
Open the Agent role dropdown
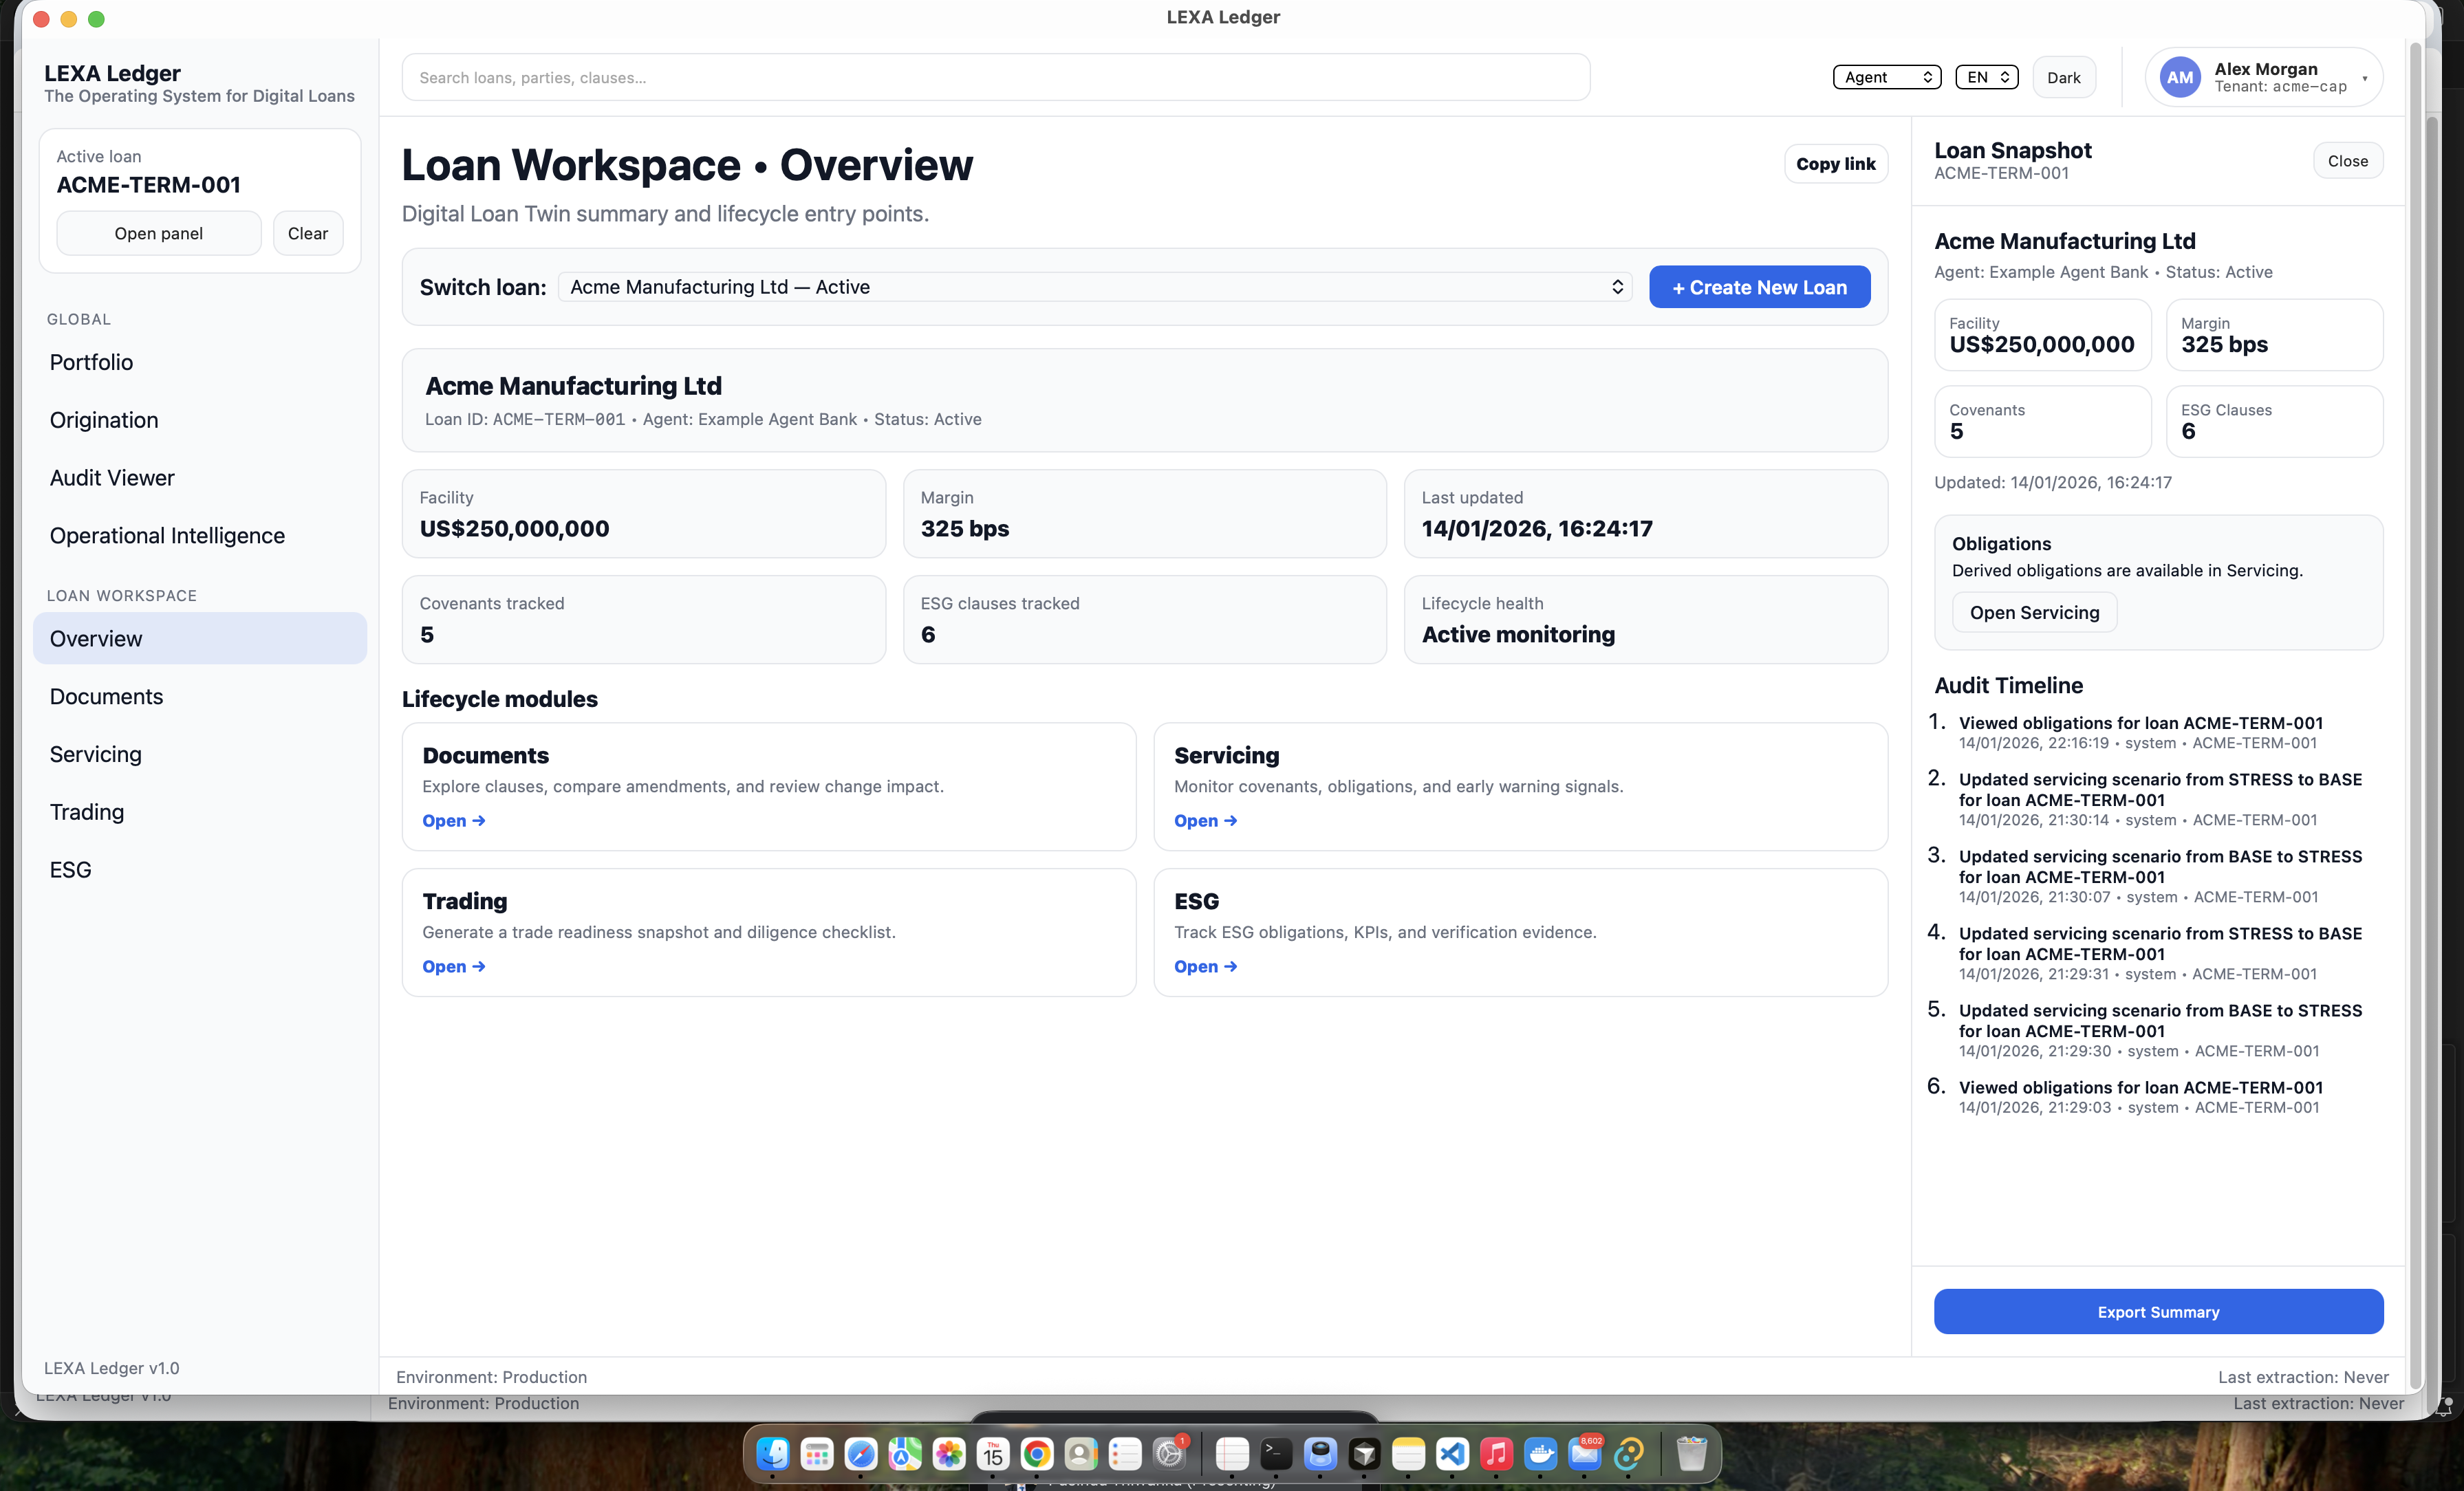click(x=1886, y=77)
